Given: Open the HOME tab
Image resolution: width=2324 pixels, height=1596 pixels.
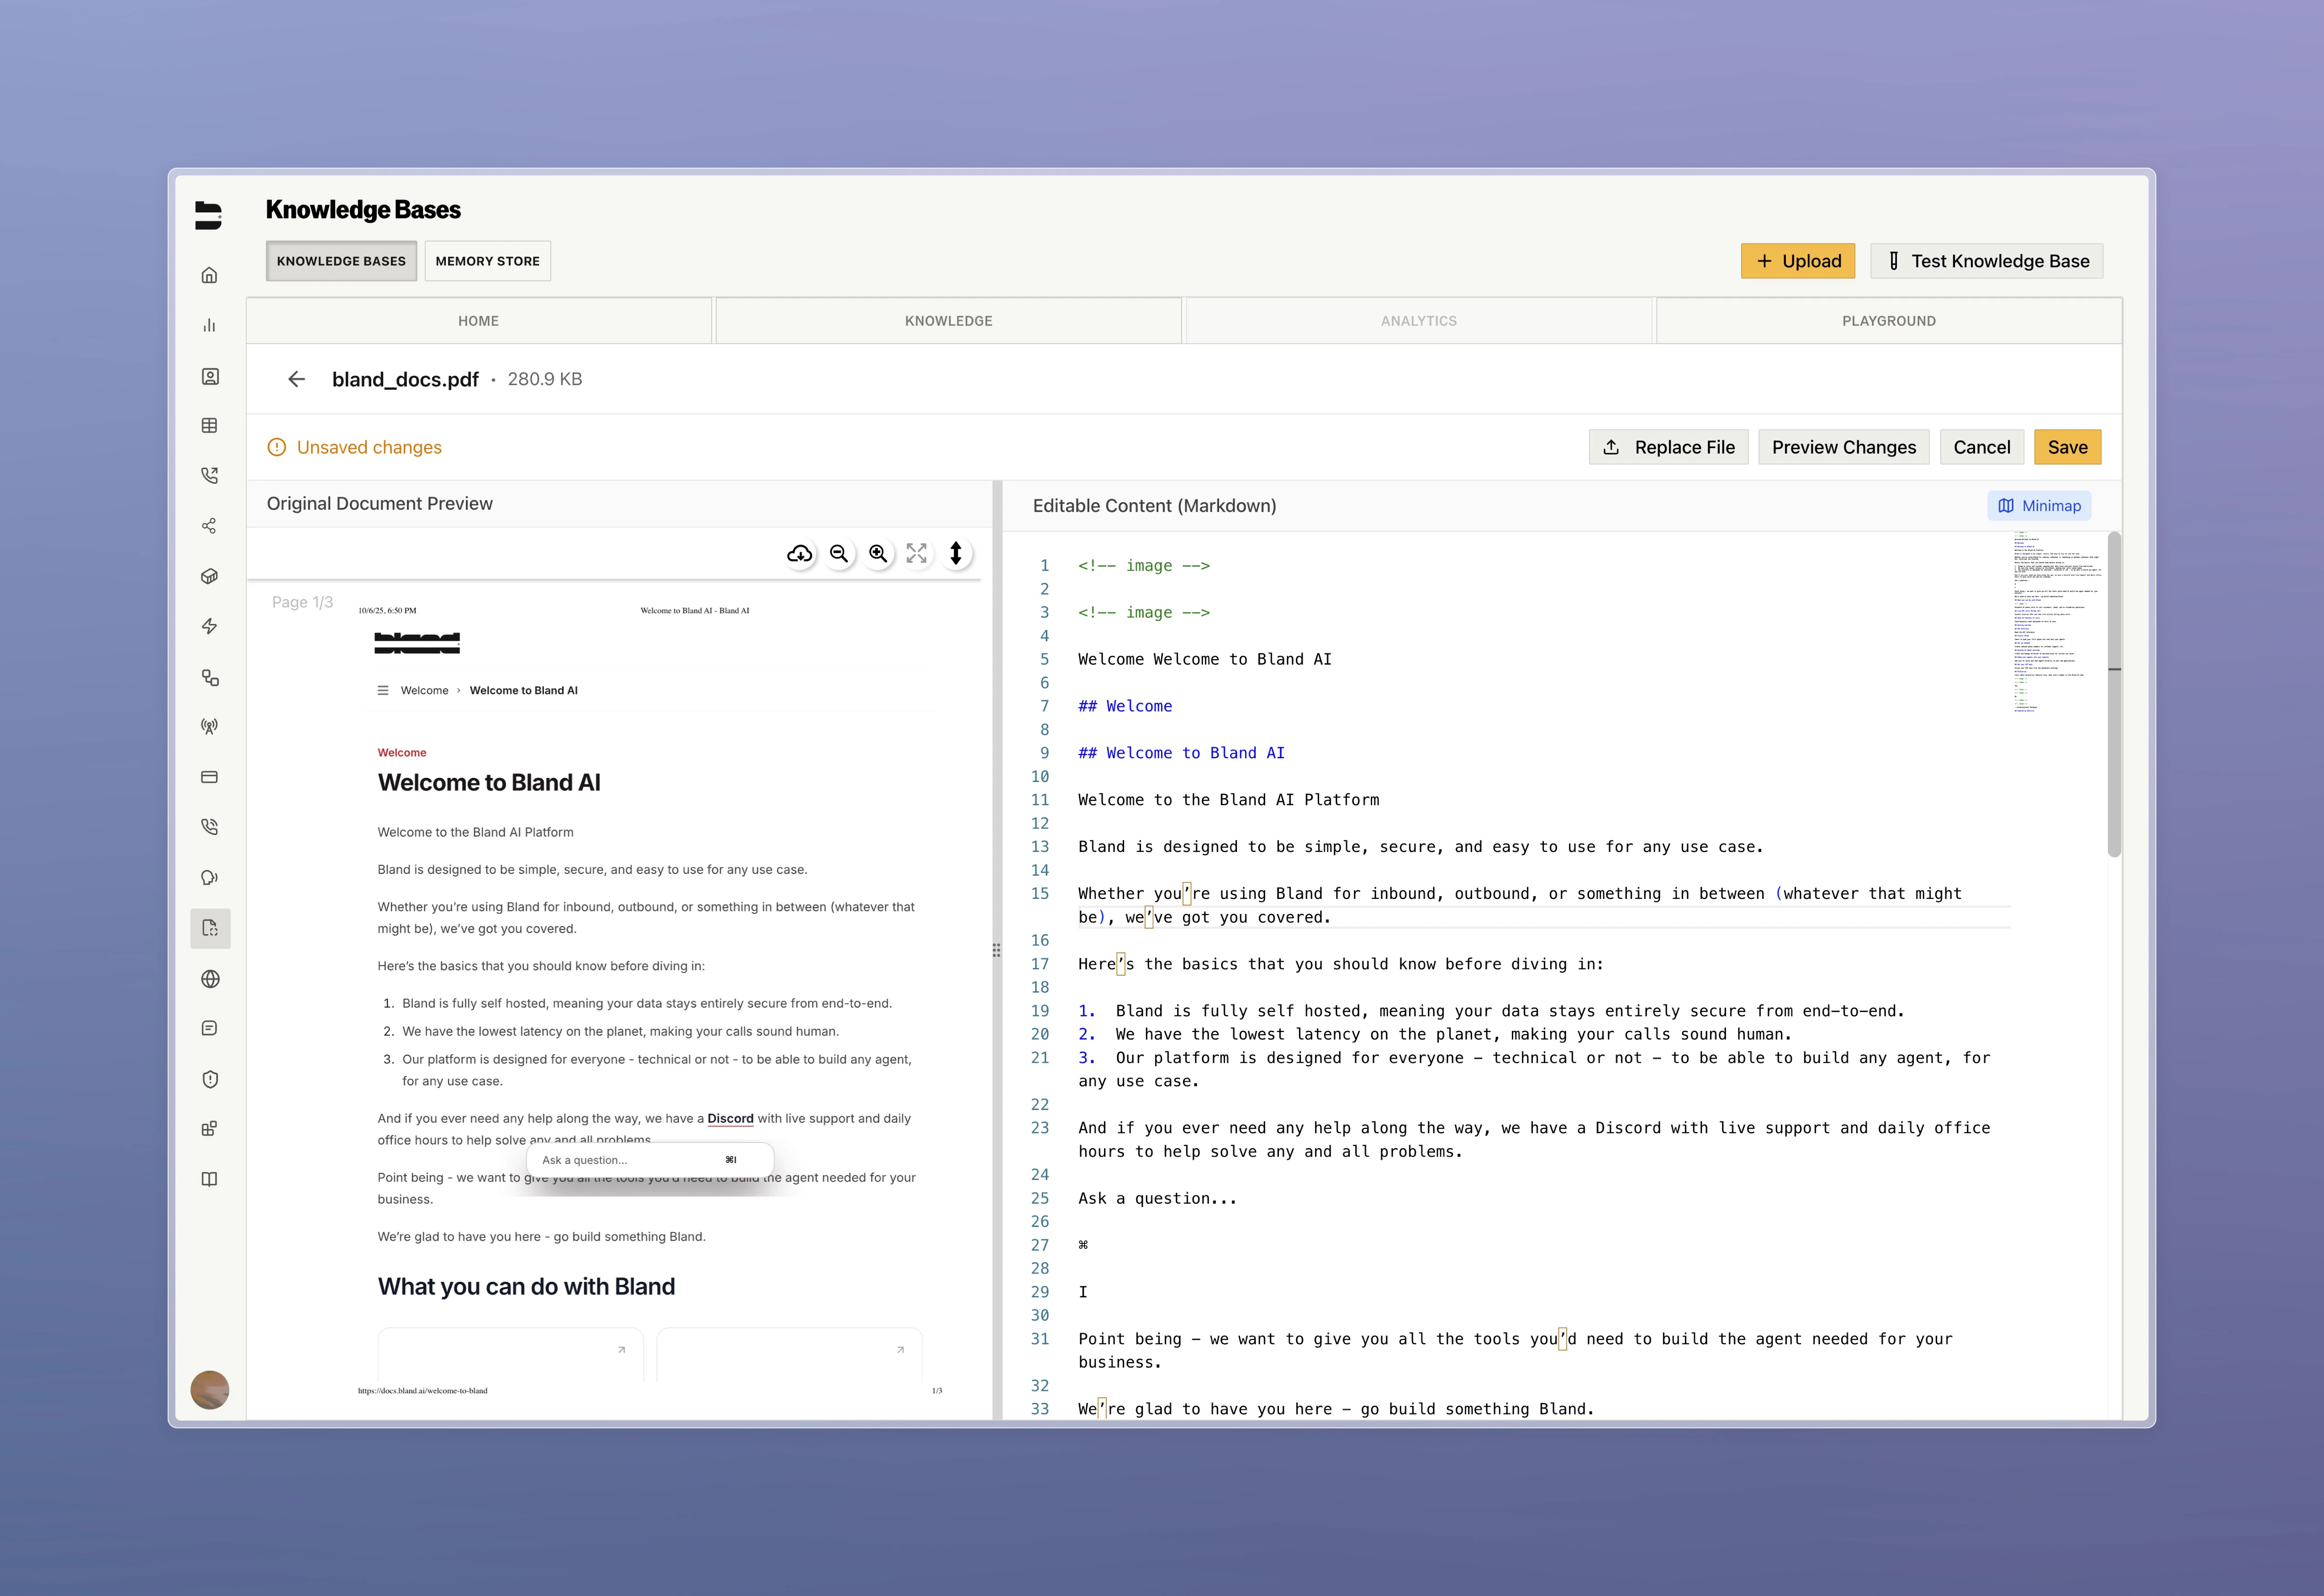Looking at the screenshot, I should tap(479, 321).
